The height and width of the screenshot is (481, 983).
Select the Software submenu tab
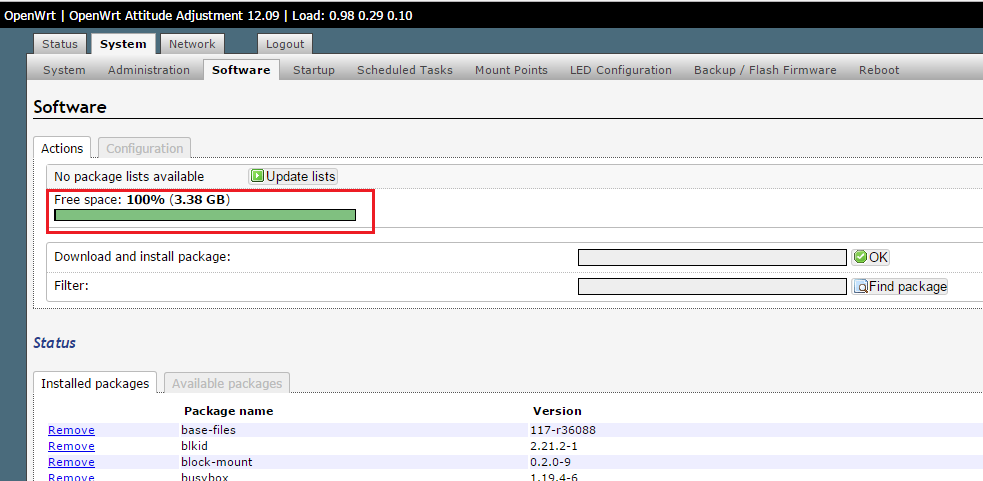coord(241,70)
